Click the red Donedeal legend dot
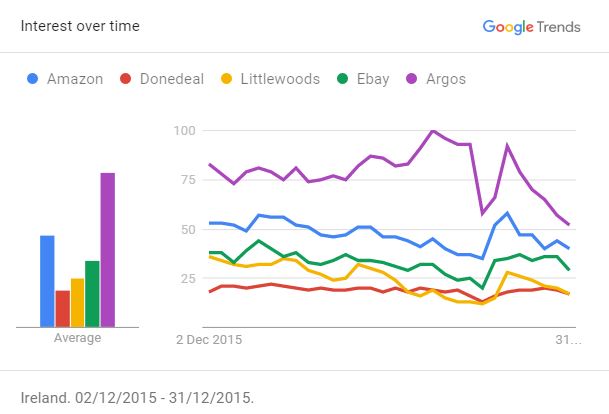This screenshot has width=609, height=414. point(126,79)
